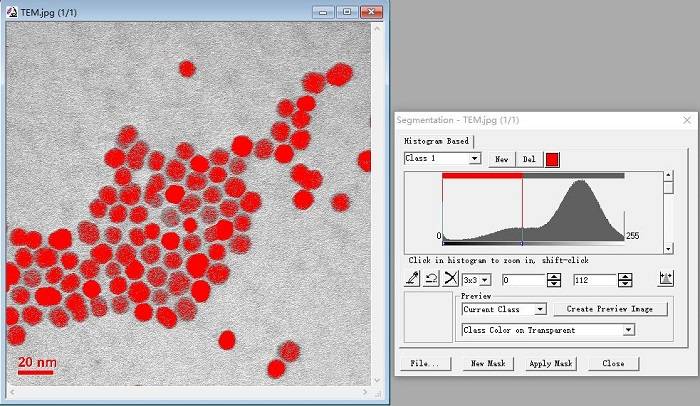
Task: Click the preview thumbnail box
Action: pyautogui.click(x=428, y=317)
